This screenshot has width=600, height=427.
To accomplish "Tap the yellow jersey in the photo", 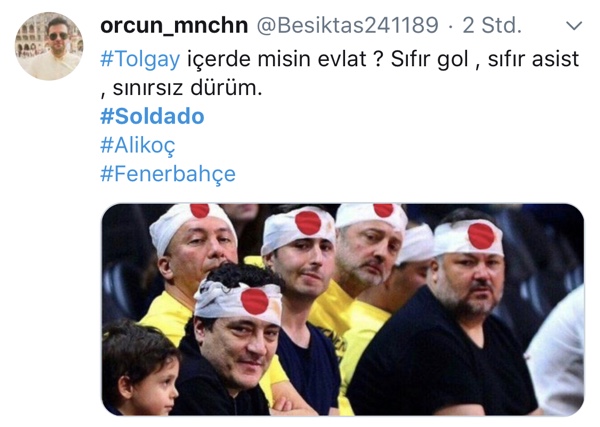I will click(x=165, y=314).
